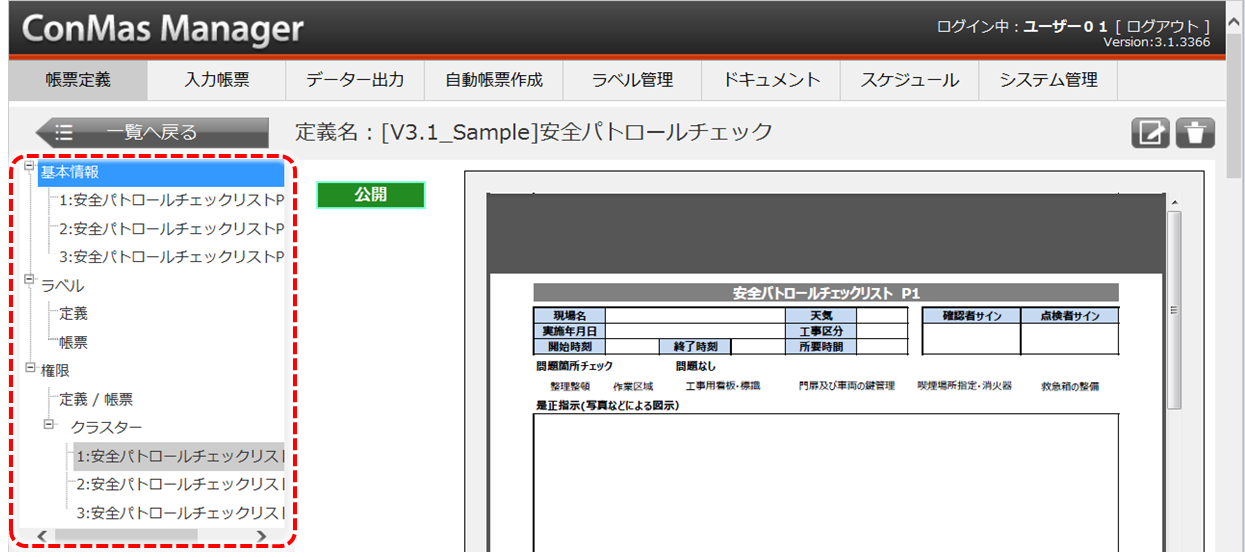The height and width of the screenshot is (557, 1245).
Task: Click the green 公開 status button
Action: 371,195
